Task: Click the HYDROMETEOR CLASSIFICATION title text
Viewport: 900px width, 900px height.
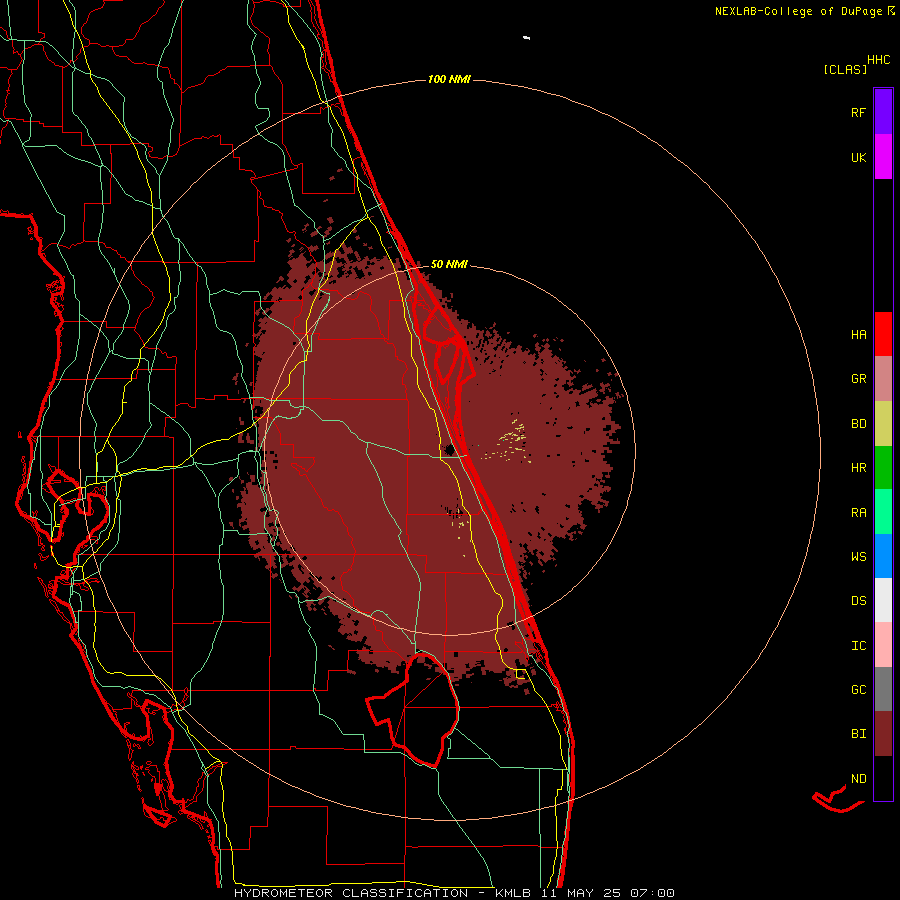Action: (351, 893)
